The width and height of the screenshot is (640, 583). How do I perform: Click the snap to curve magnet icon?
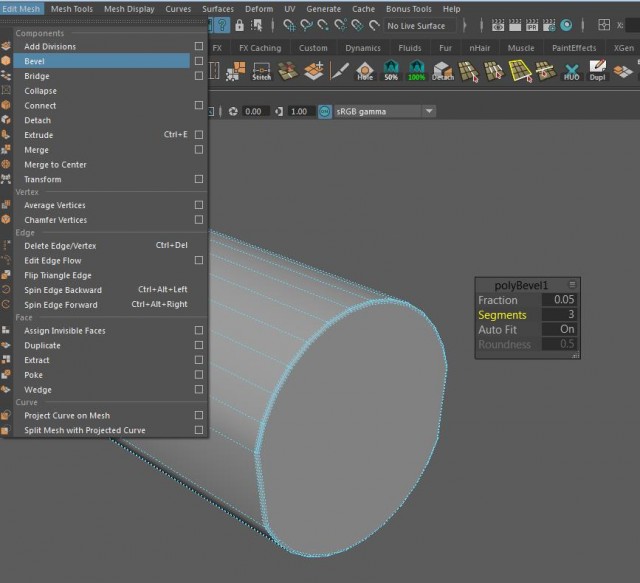coord(306,25)
